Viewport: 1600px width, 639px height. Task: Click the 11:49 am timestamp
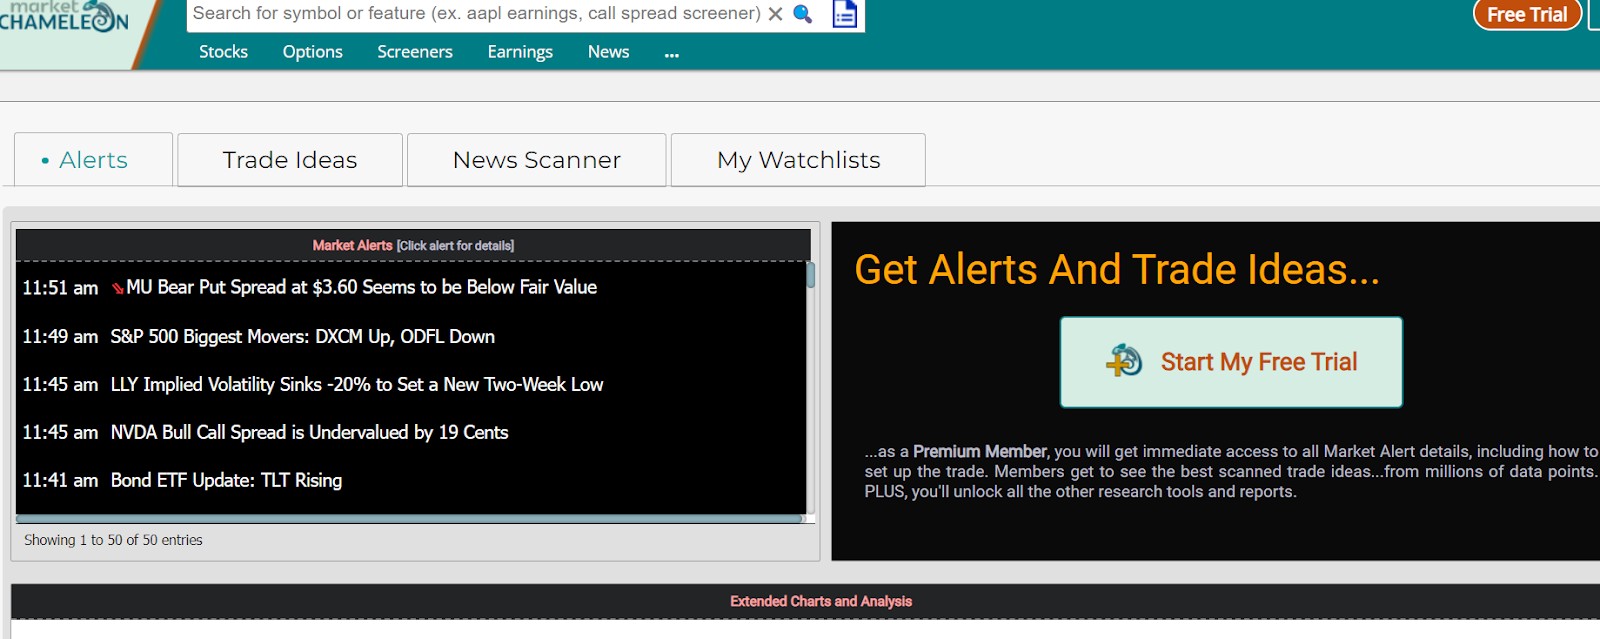click(x=60, y=336)
